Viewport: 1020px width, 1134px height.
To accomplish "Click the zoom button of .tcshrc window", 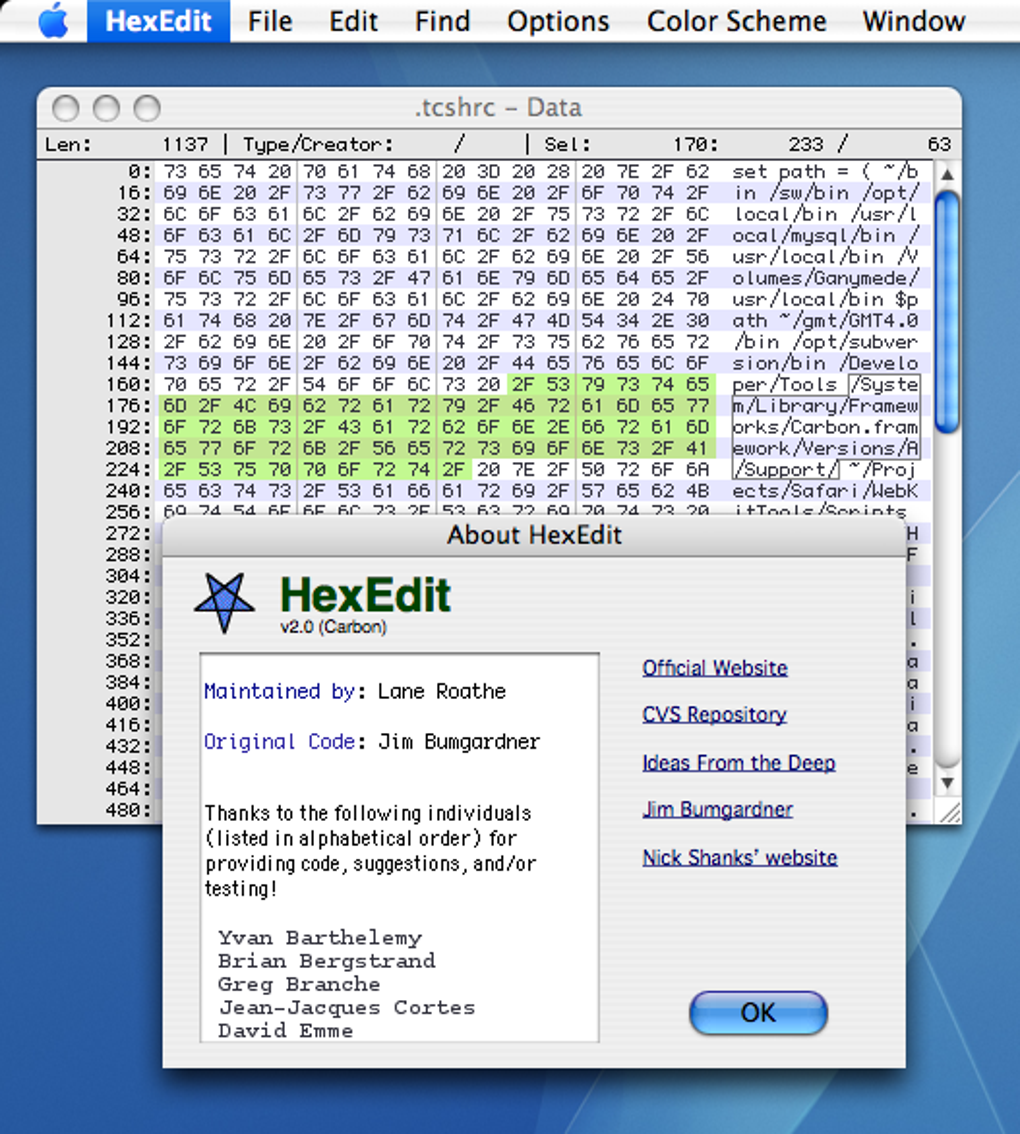I will click(x=147, y=108).
